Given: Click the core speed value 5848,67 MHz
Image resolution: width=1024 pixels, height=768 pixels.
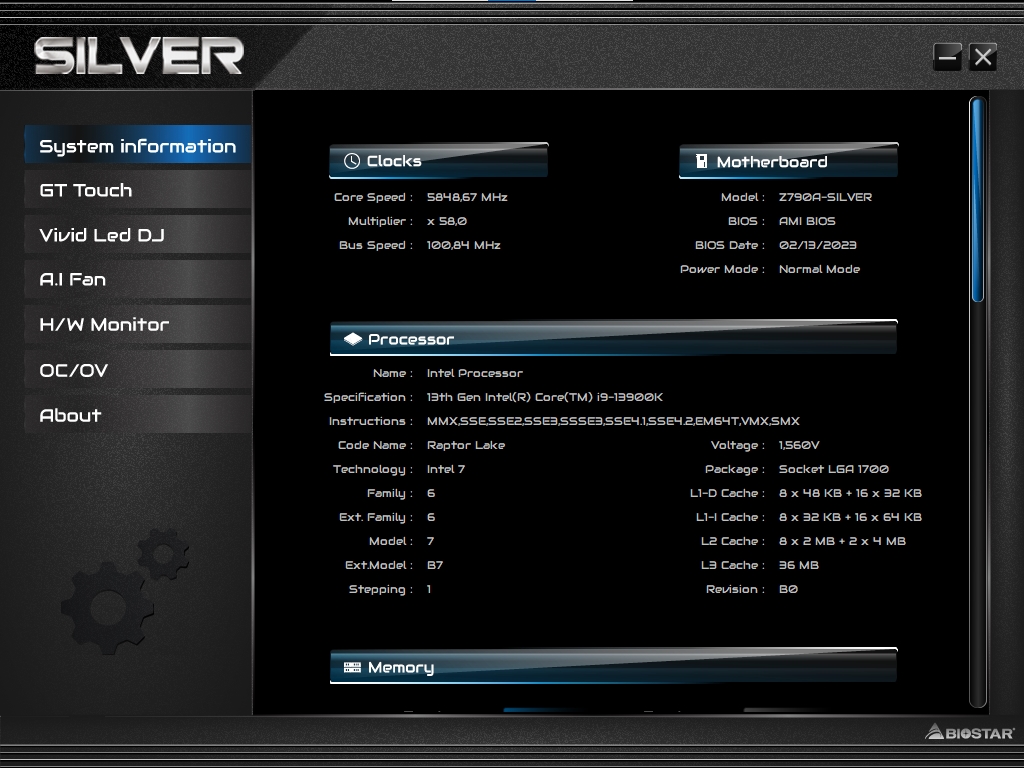Looking at the screenshot, I should 467,197.
